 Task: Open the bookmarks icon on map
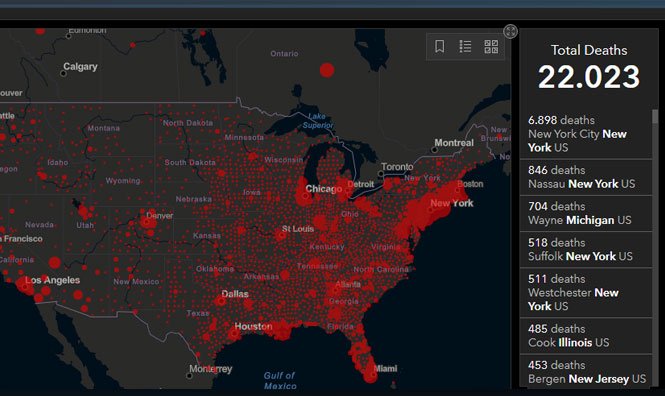[x=440, y=46]
